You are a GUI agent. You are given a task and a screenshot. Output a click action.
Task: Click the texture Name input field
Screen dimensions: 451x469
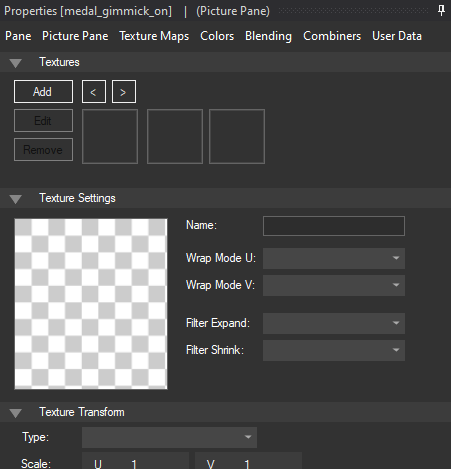pos(334,226)
